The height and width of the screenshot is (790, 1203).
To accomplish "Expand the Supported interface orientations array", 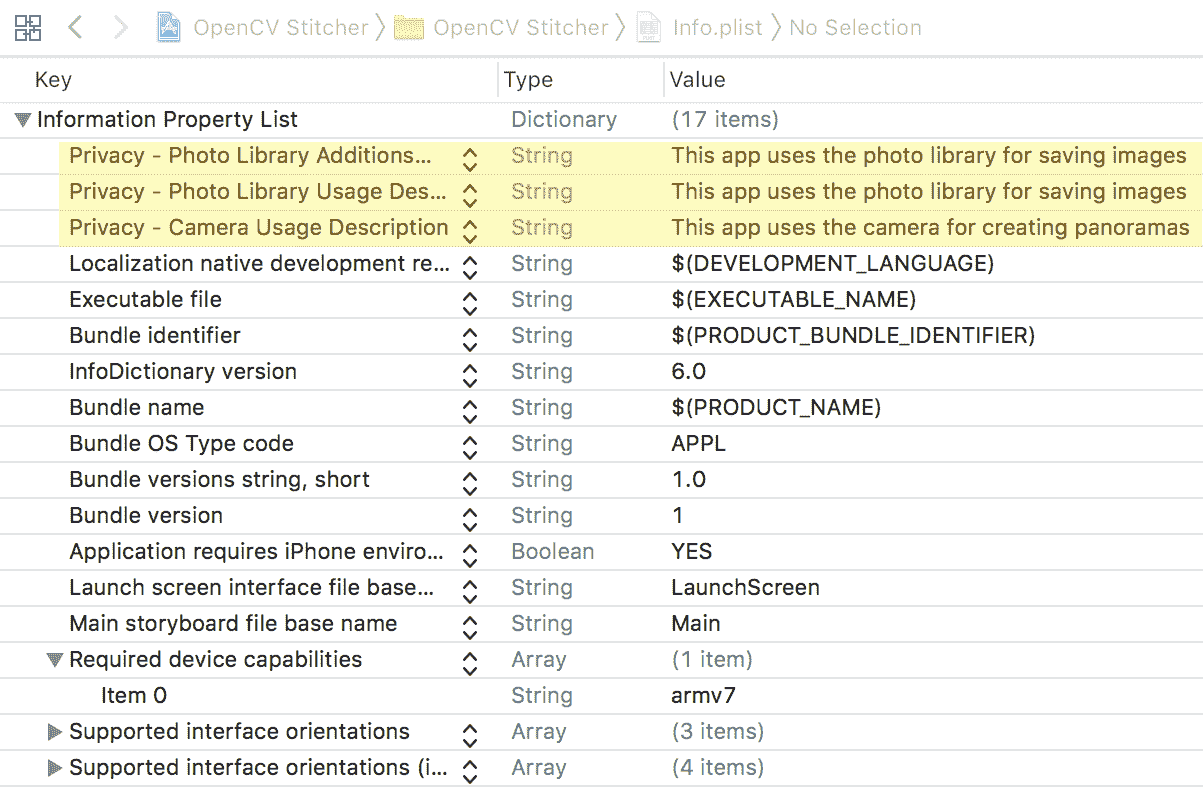I will point(55,732).
